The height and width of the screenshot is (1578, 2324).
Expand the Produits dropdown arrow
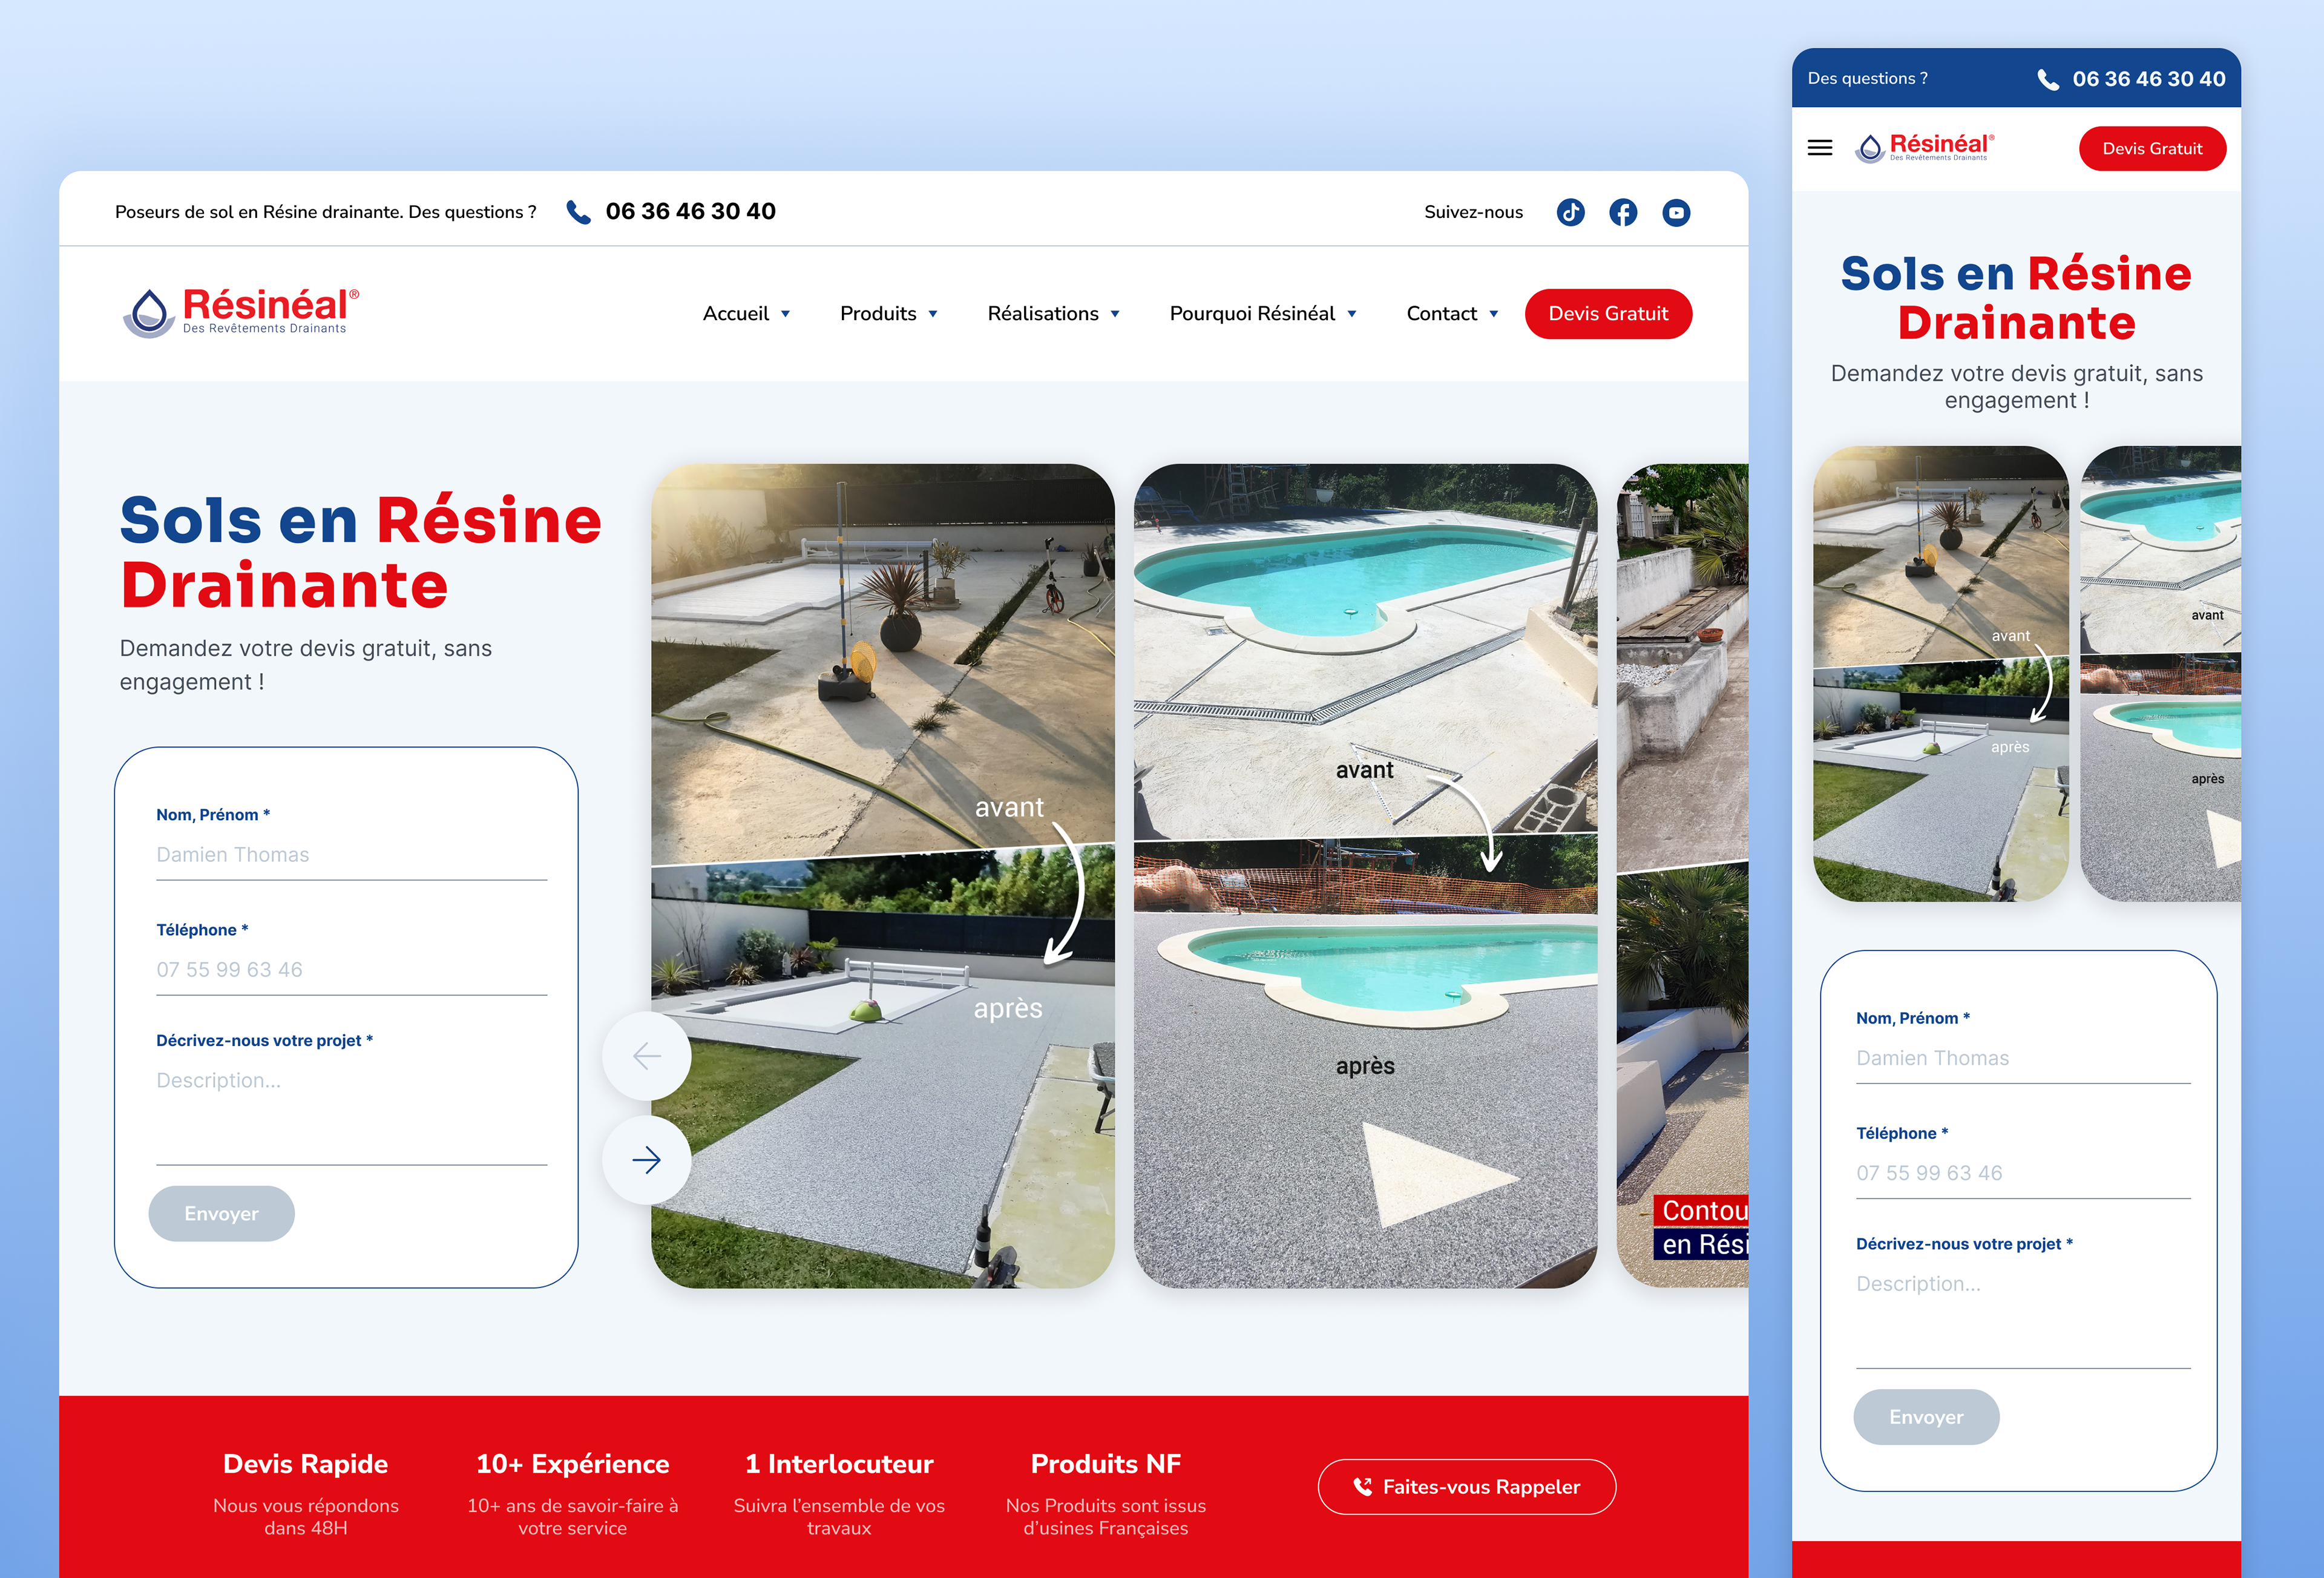[x=933, y=314]
